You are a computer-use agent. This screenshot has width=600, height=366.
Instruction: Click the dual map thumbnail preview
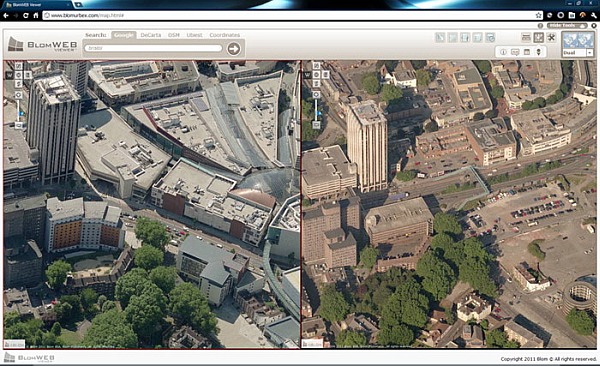578,40
